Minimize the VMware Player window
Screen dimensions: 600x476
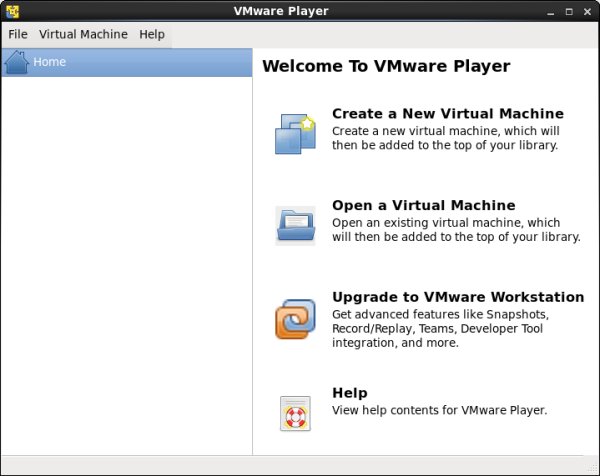(x=548, y=12)
